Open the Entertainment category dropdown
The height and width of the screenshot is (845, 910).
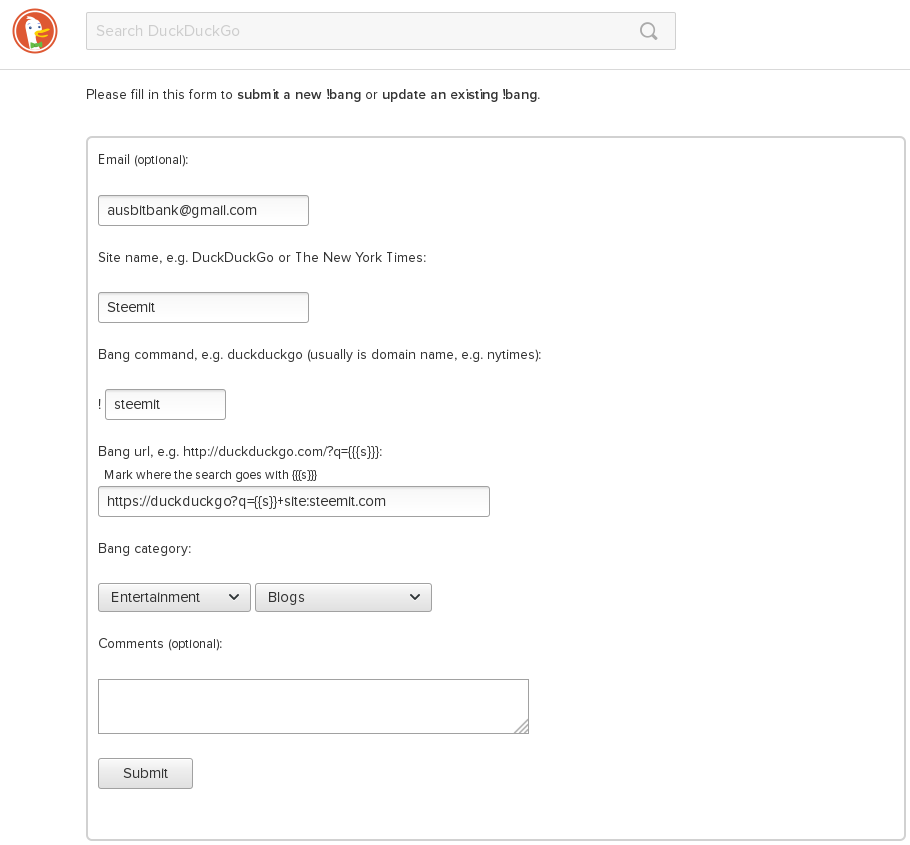(174, 597)
